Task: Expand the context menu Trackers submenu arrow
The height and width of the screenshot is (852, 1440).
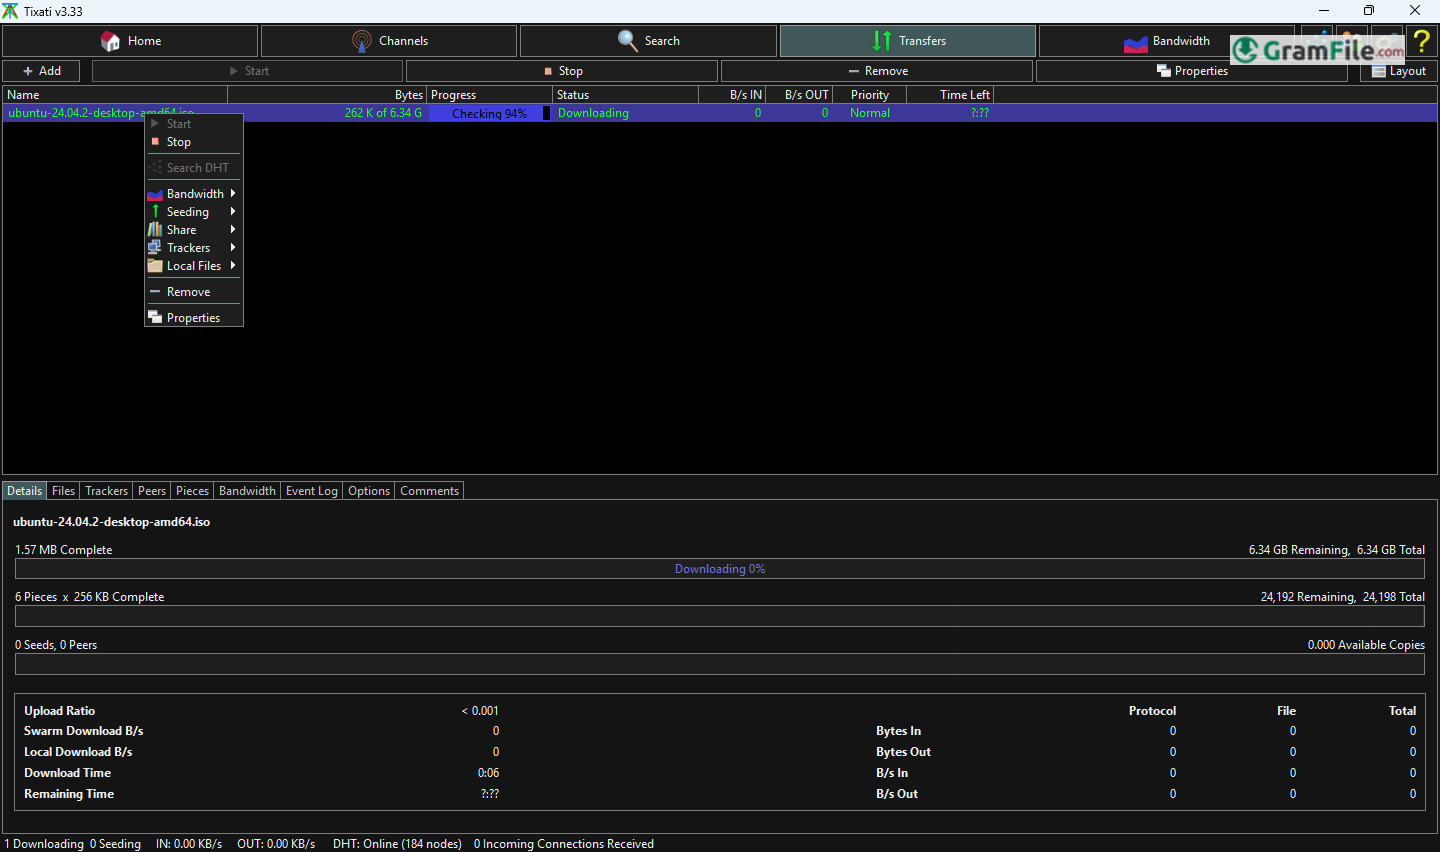Action: pyautogui.click(x=233, y=248)
